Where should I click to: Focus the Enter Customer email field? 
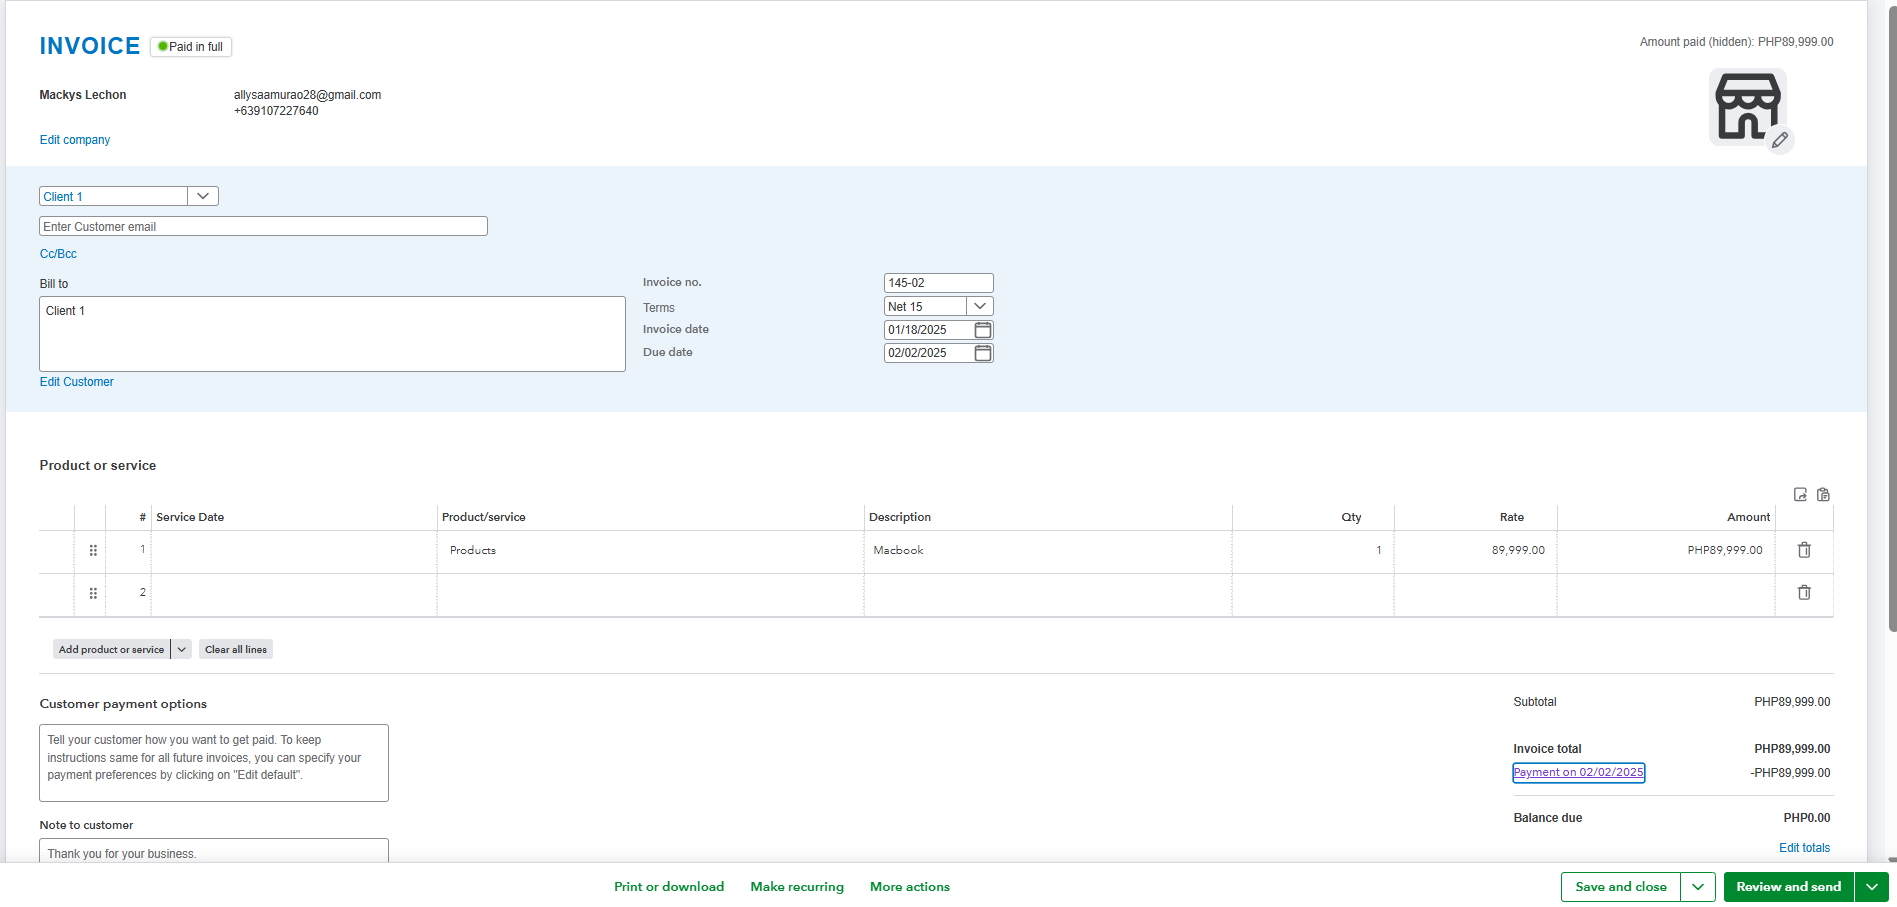[263, 226]
